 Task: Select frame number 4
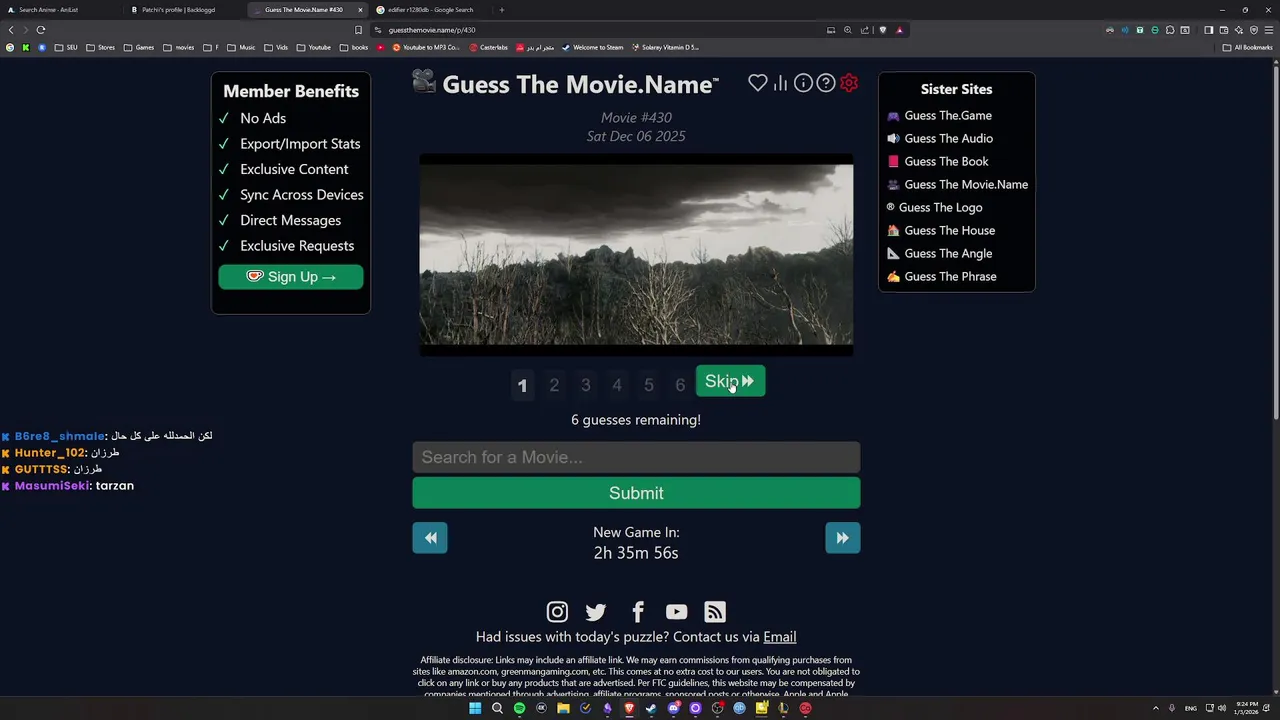pos(617,385)
